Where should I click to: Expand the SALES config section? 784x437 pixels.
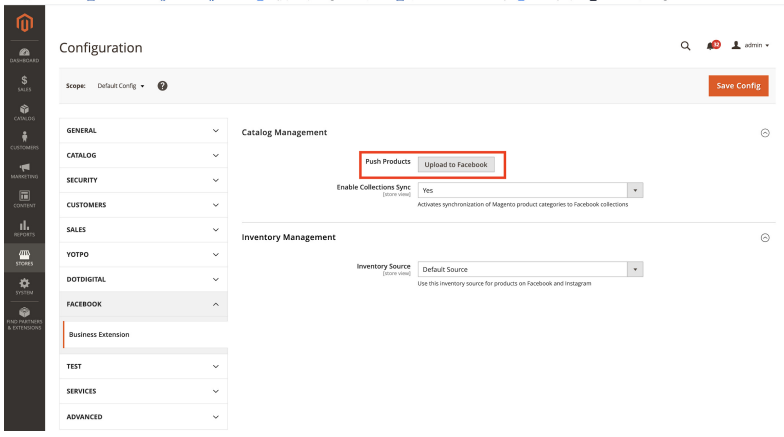click(x=143, y=230)
